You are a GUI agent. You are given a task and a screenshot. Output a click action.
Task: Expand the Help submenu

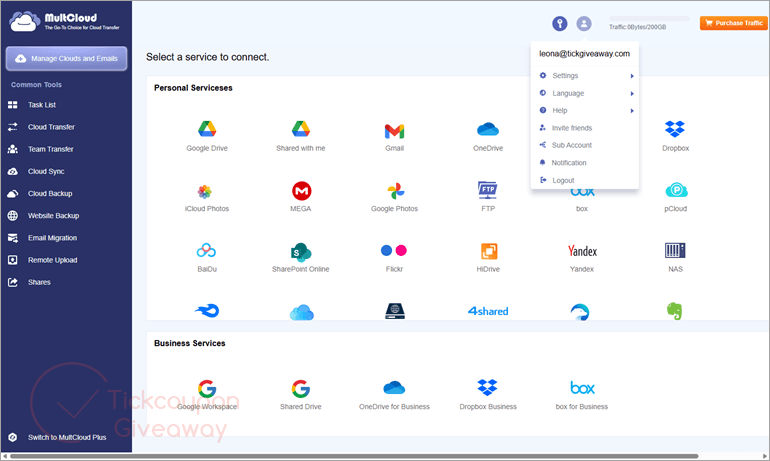click(x=585, y=110)
